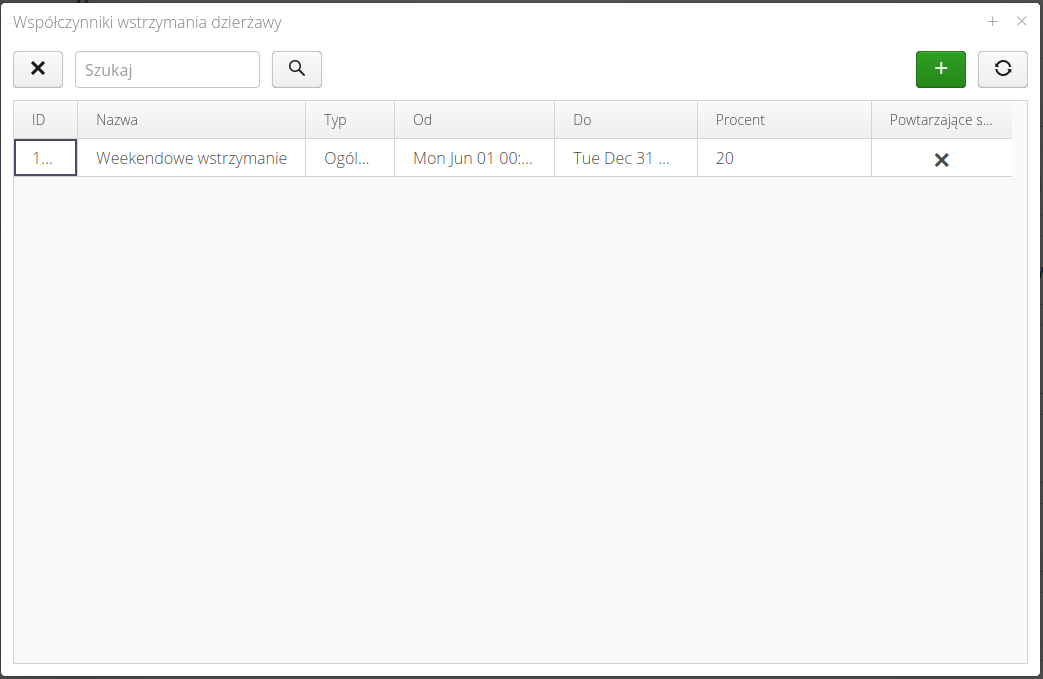Click the Tue Dec 31 end date cell

(625, 158)
